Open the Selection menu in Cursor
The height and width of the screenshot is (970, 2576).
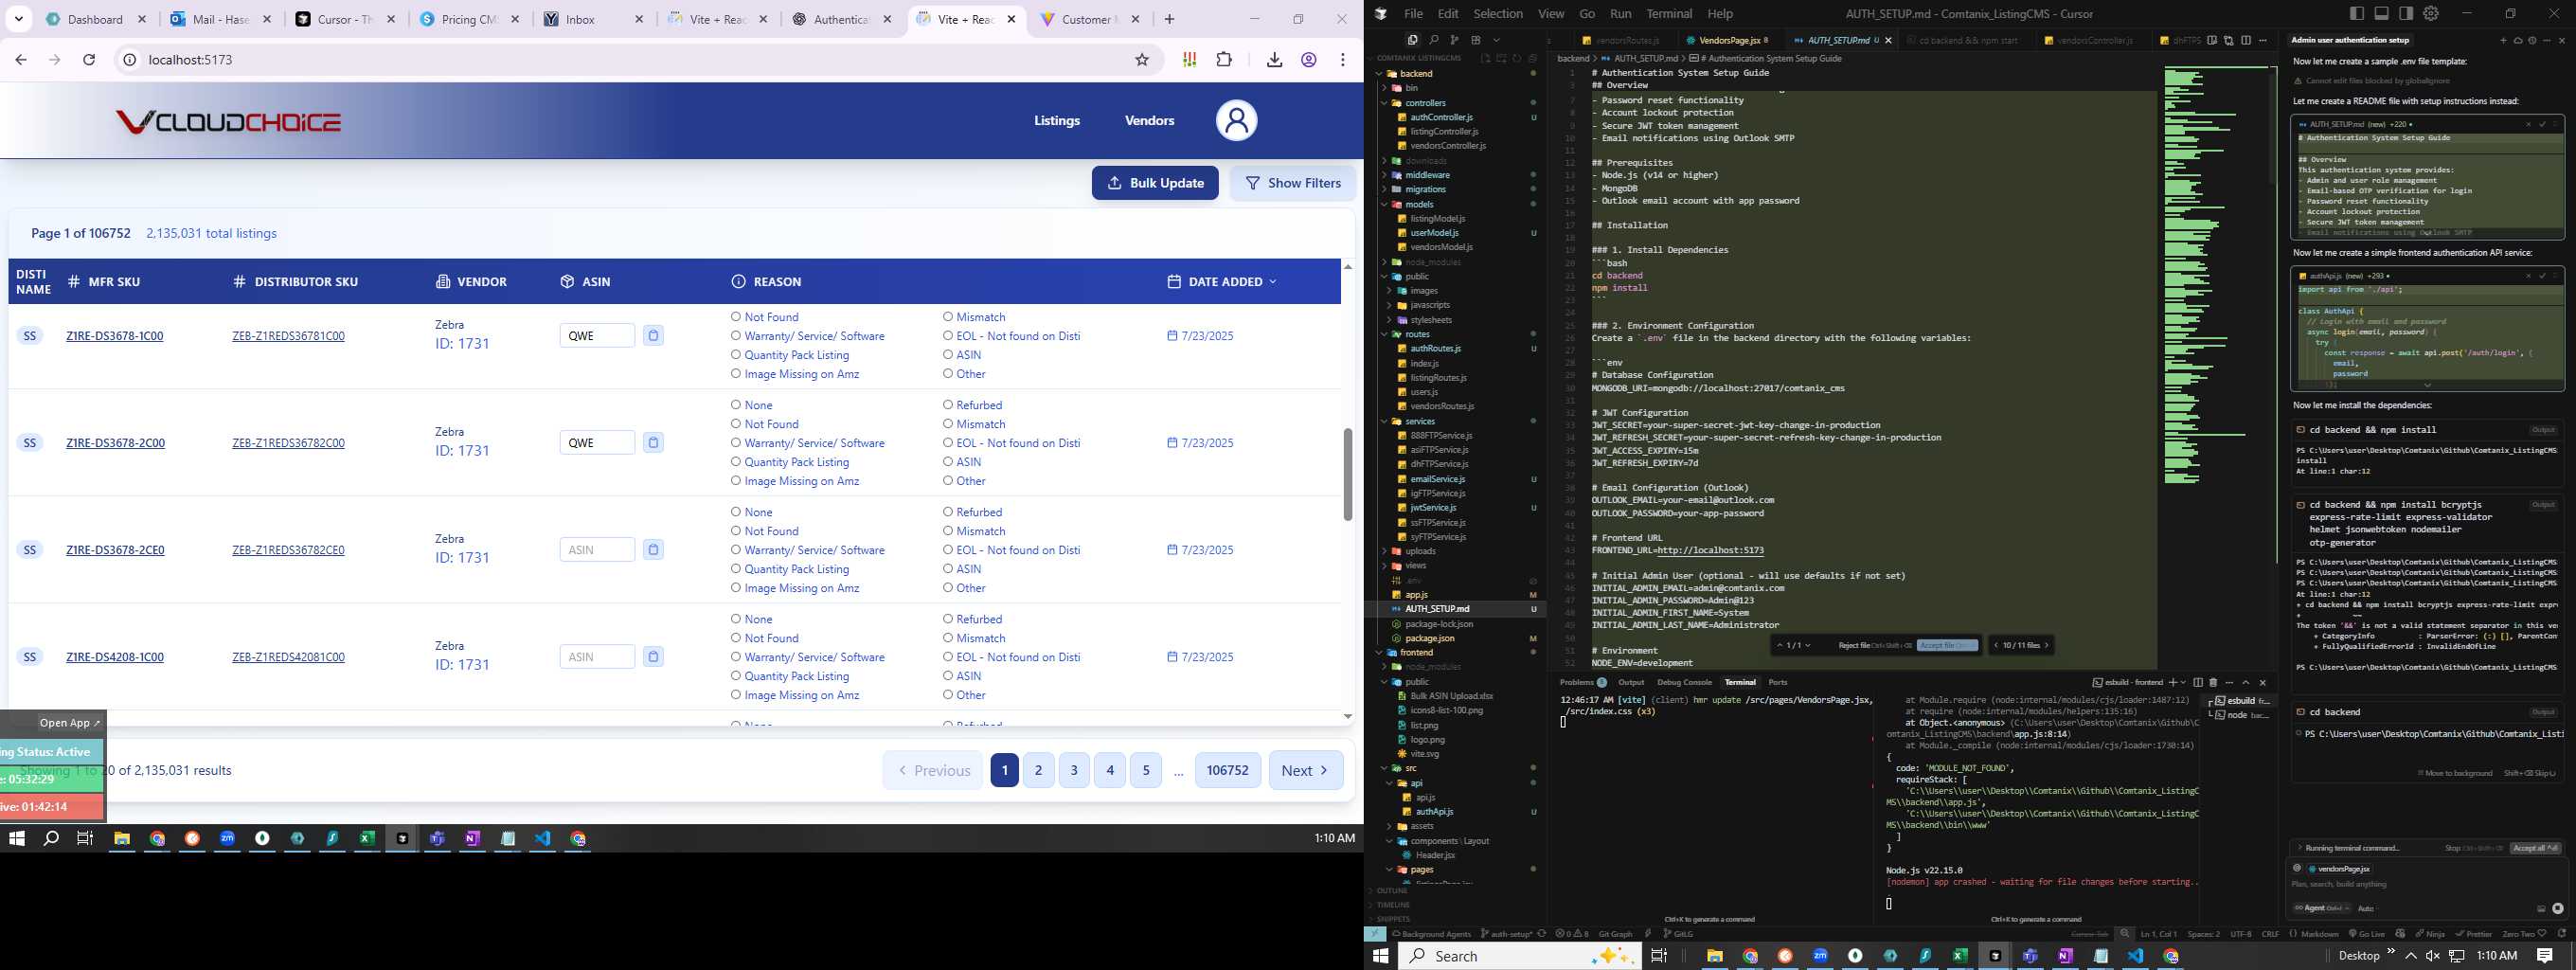[1498, 13]
